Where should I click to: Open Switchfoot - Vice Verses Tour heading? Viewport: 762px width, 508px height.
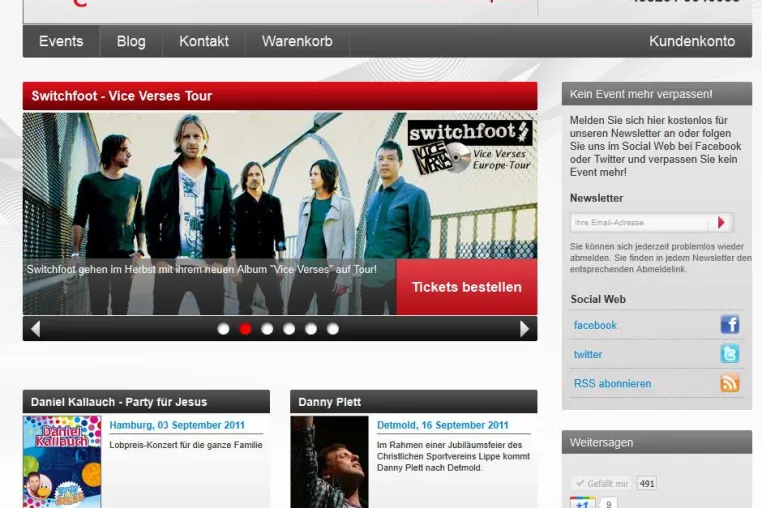pos(121,96)
